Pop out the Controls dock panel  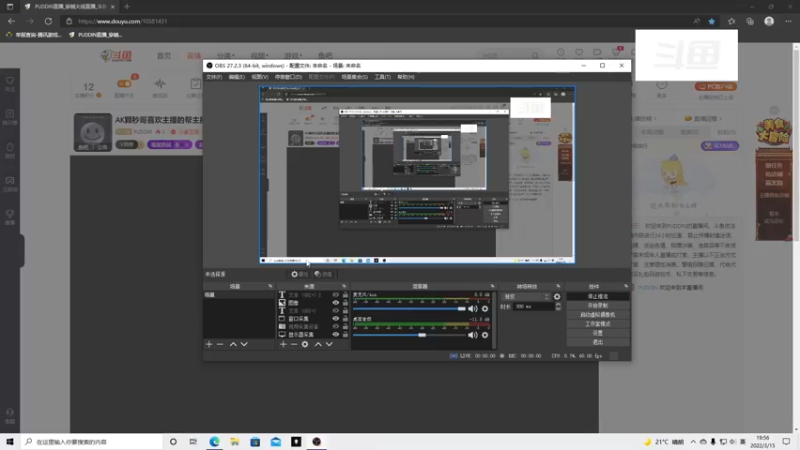coord(626,286)
